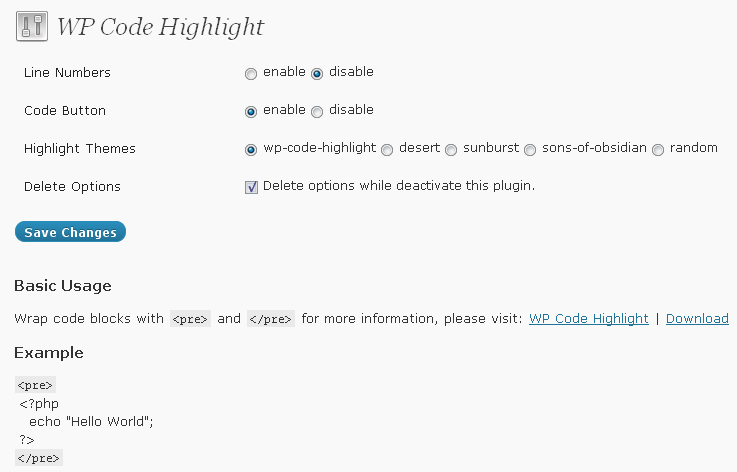Screen dimensions: 737x472
Task: Pick the sunburst highlight theme
Action: coord(451,150)
